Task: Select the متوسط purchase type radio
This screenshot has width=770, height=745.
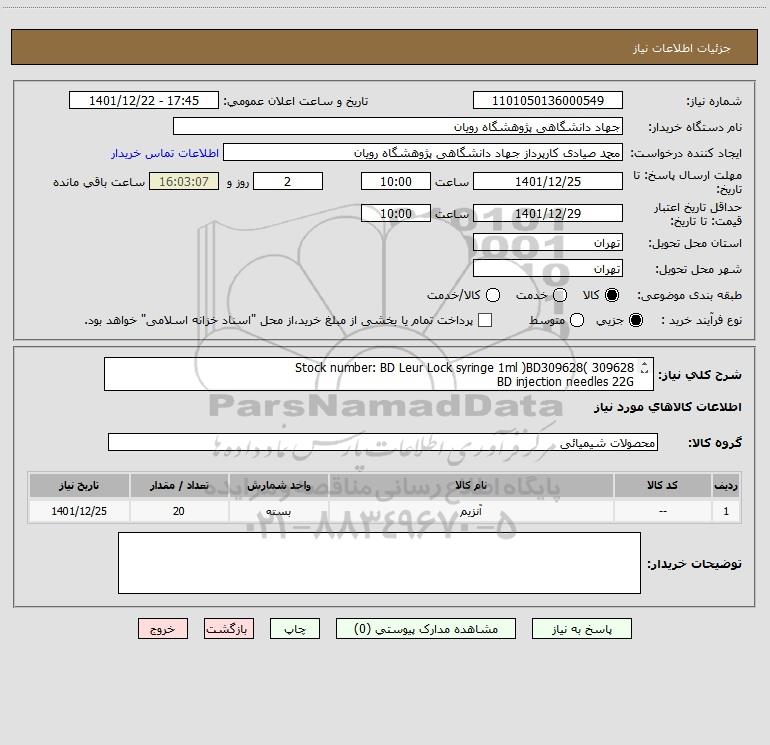Action: coord(577,321)
